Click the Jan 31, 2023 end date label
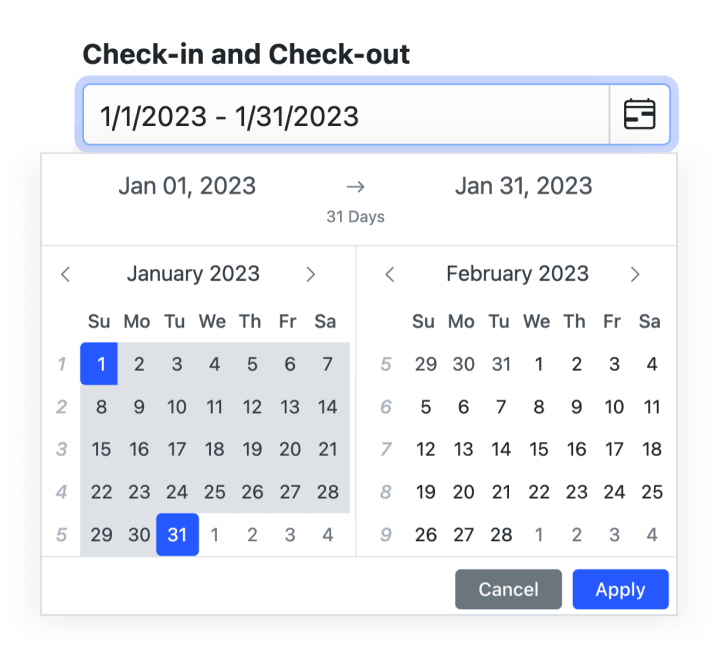Screen dimensions: 720x656 523,186
